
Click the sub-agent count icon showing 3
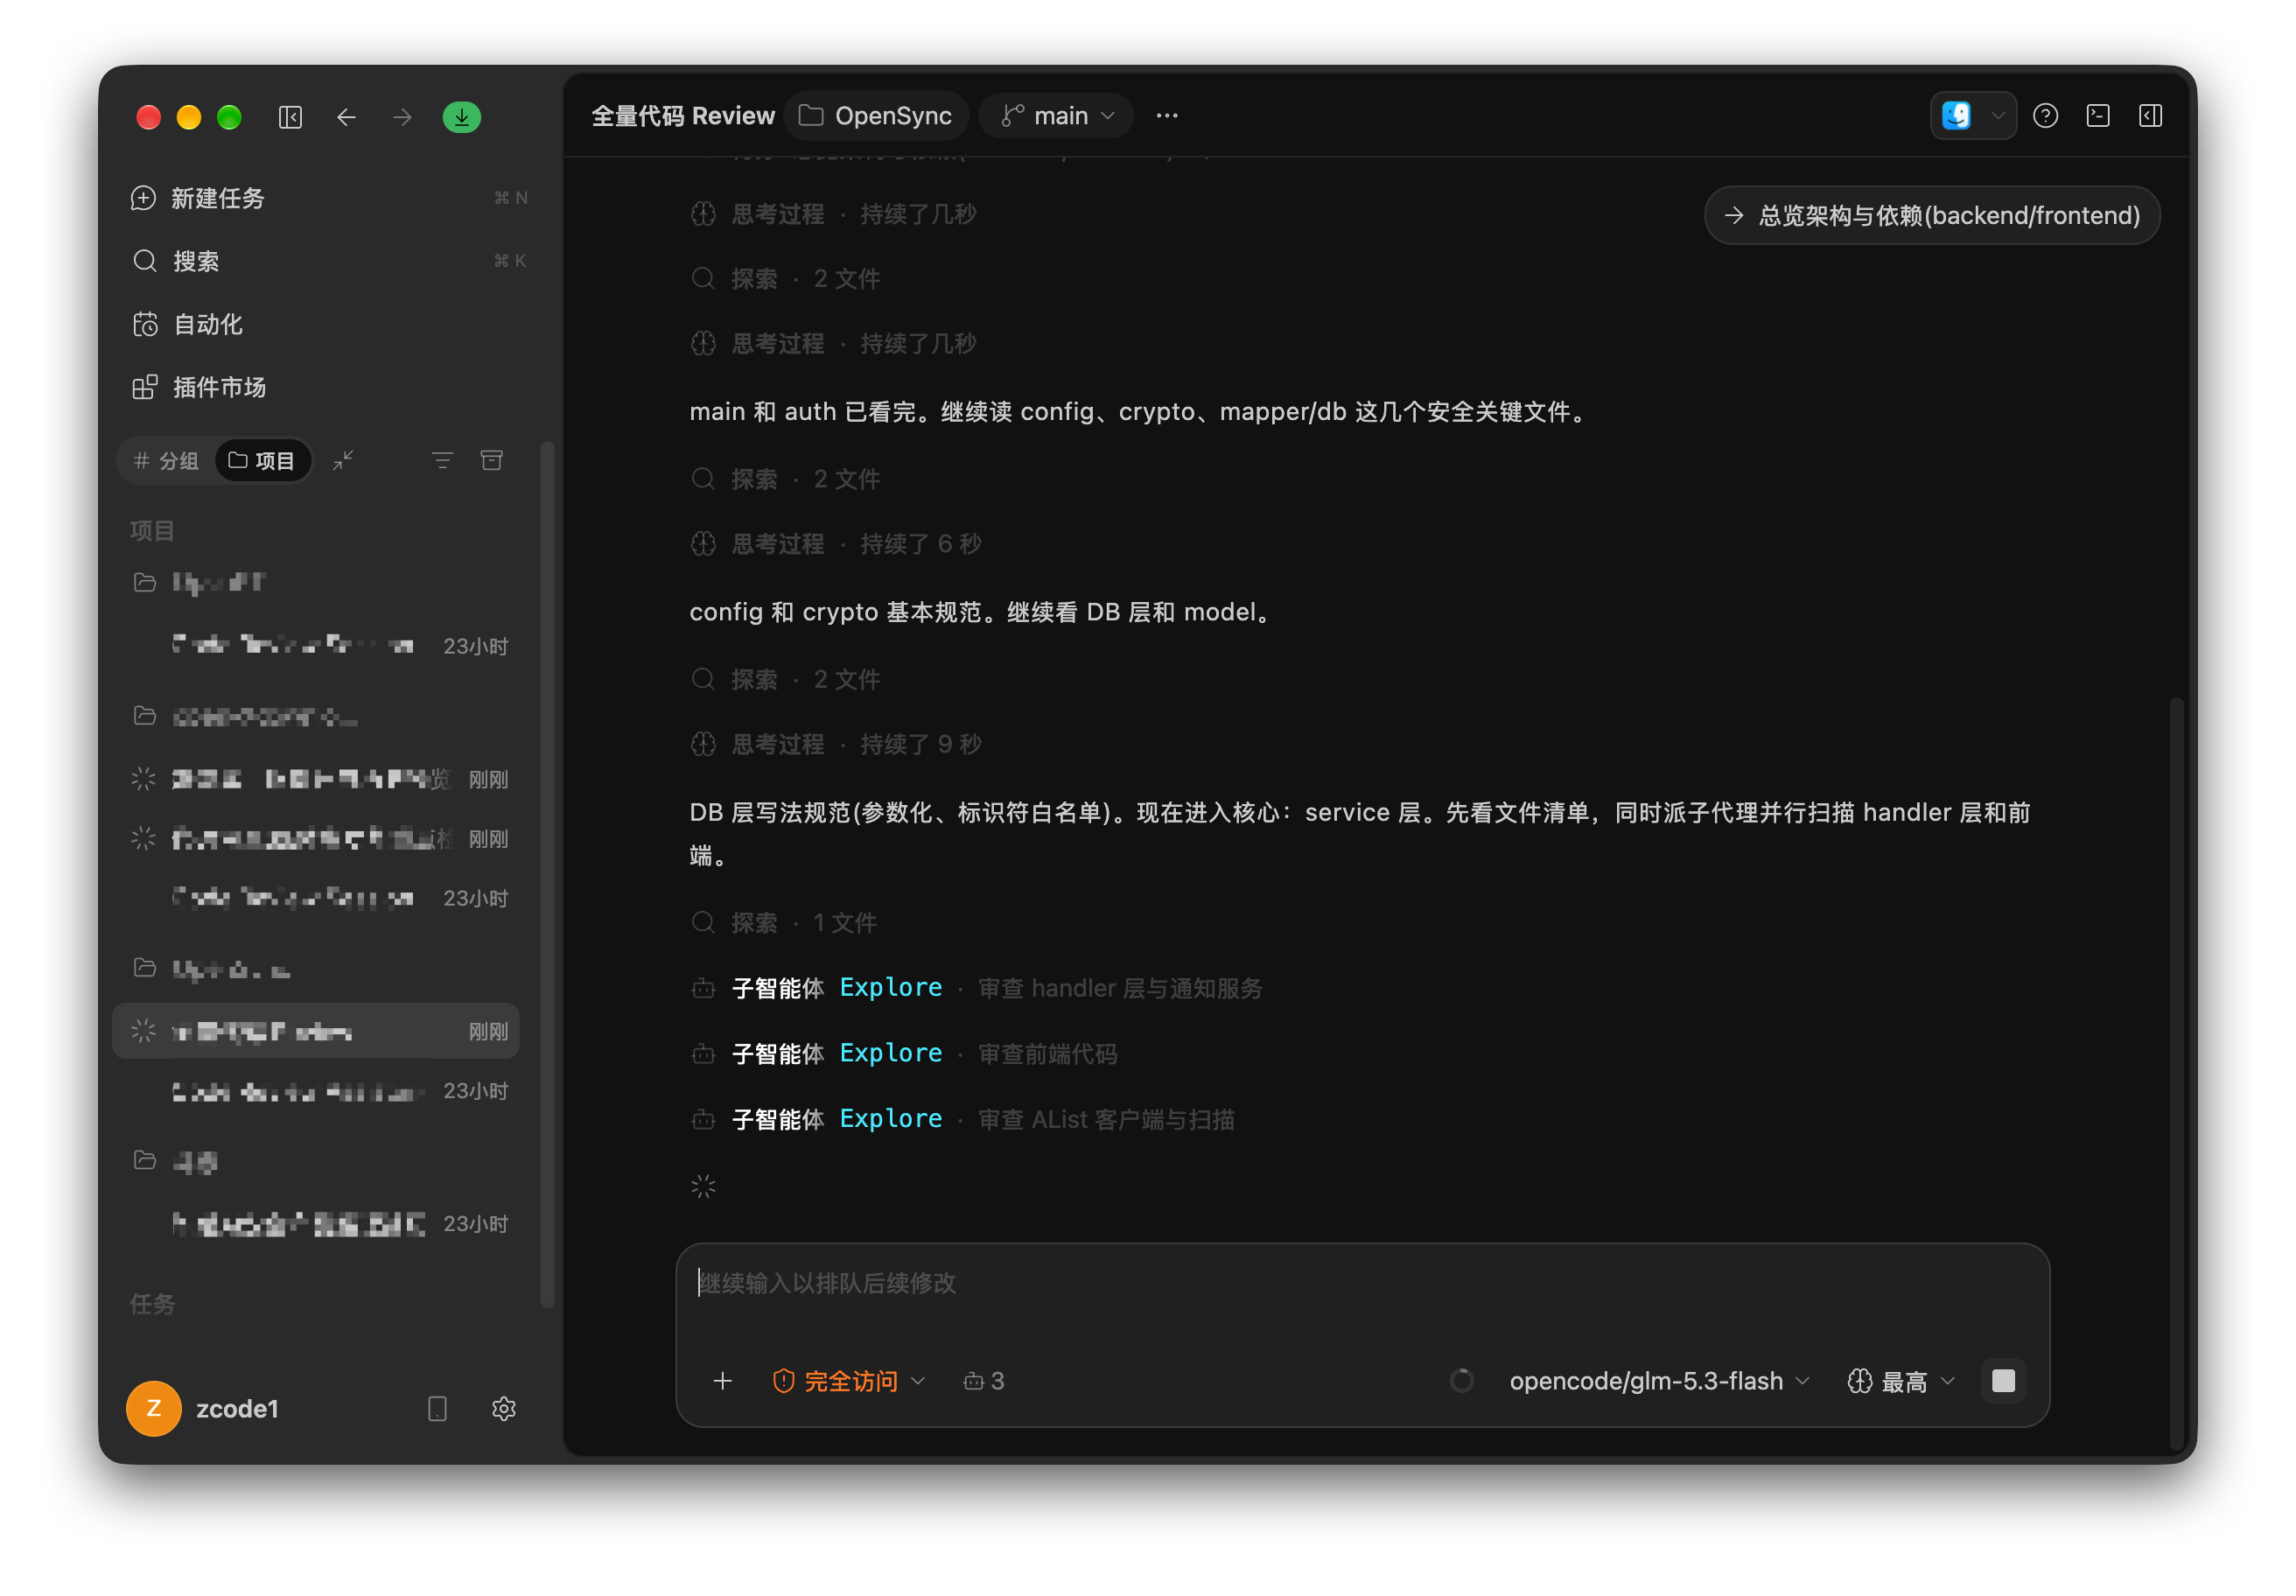coord(983,1381)
